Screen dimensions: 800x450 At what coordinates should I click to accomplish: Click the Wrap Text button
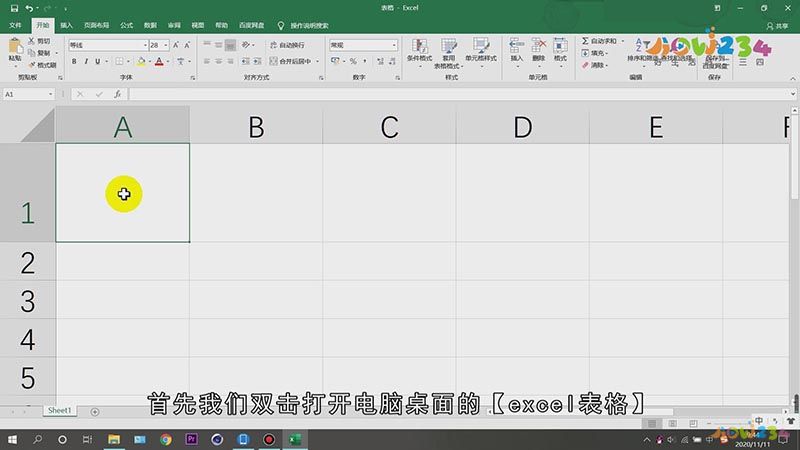(287, 45)
